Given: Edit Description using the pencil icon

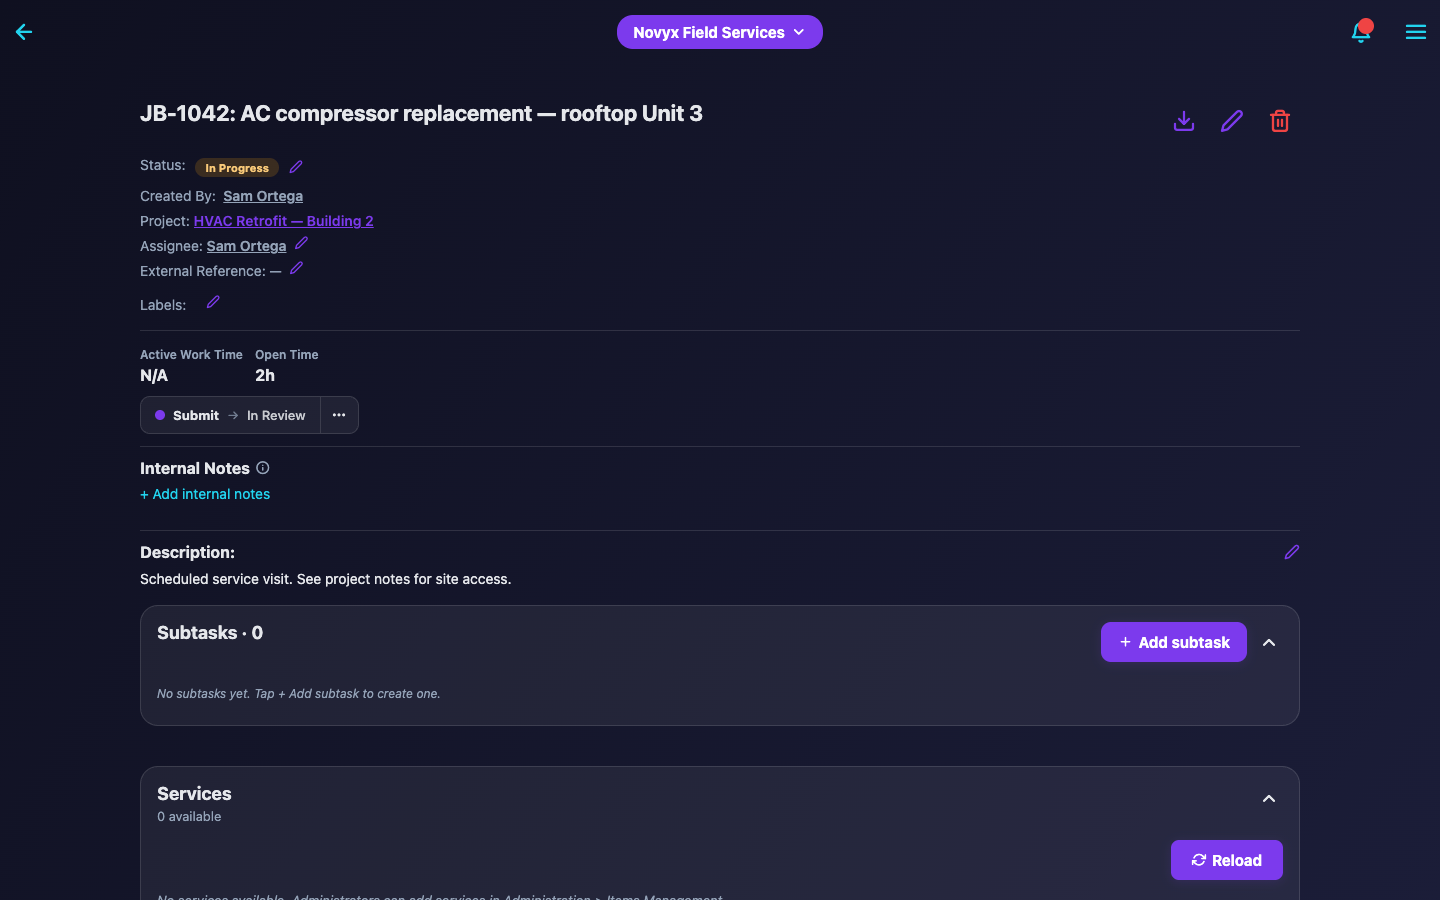Looking at the screenshot, I should (1292, 552).
